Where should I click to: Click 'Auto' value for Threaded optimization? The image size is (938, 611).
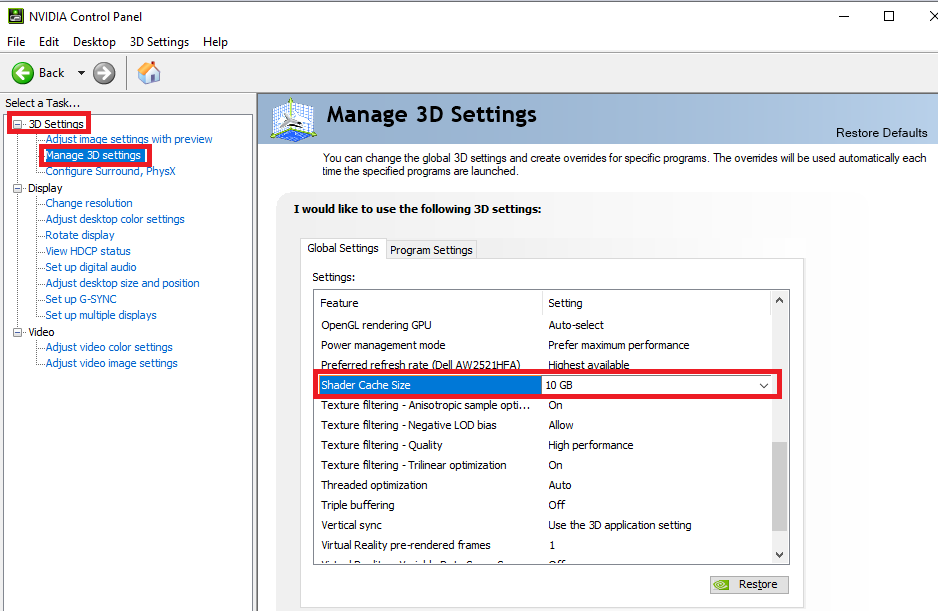[560, 485]
